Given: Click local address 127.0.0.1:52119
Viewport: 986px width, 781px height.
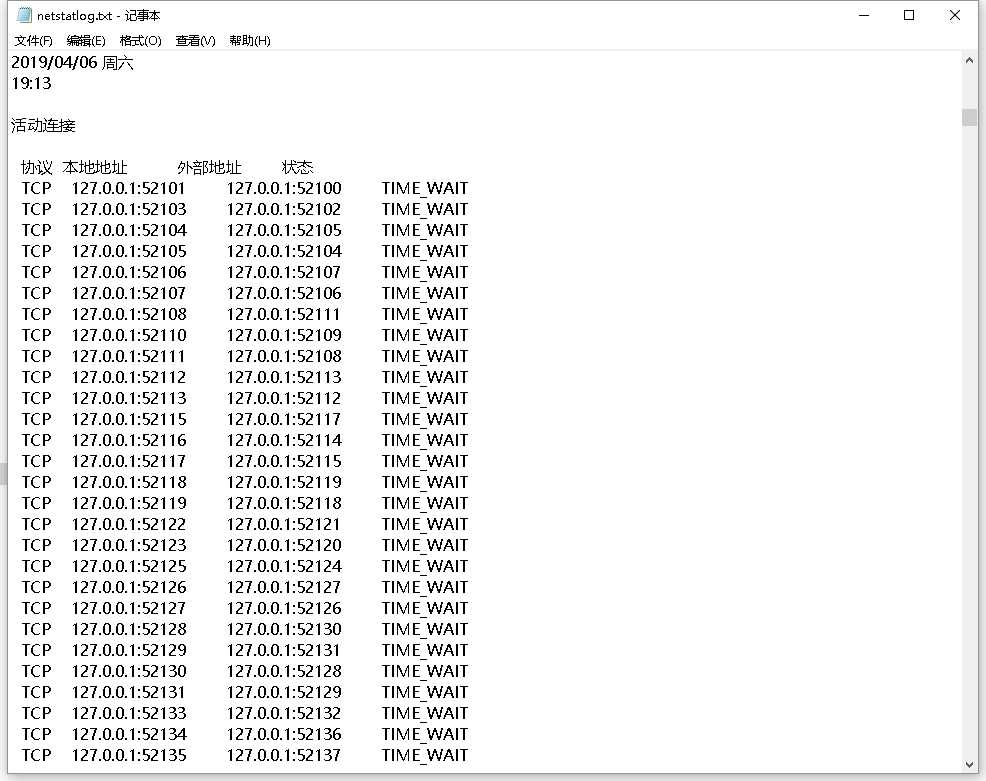Looking at the screenshot, I should click(129, 504).
